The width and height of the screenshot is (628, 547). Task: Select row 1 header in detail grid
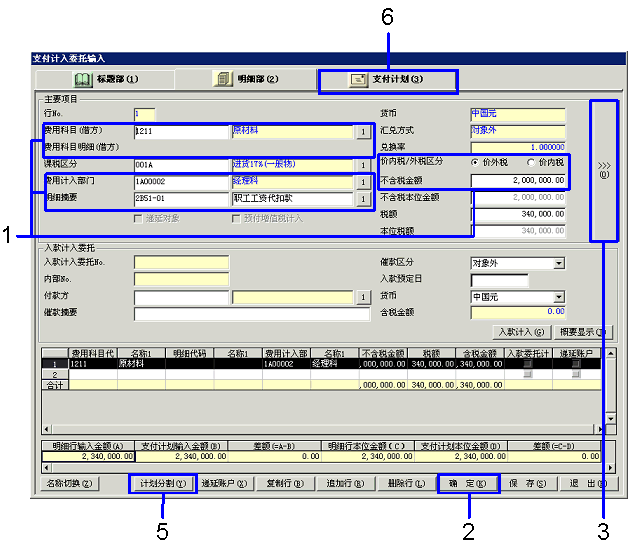pos(55,364)
